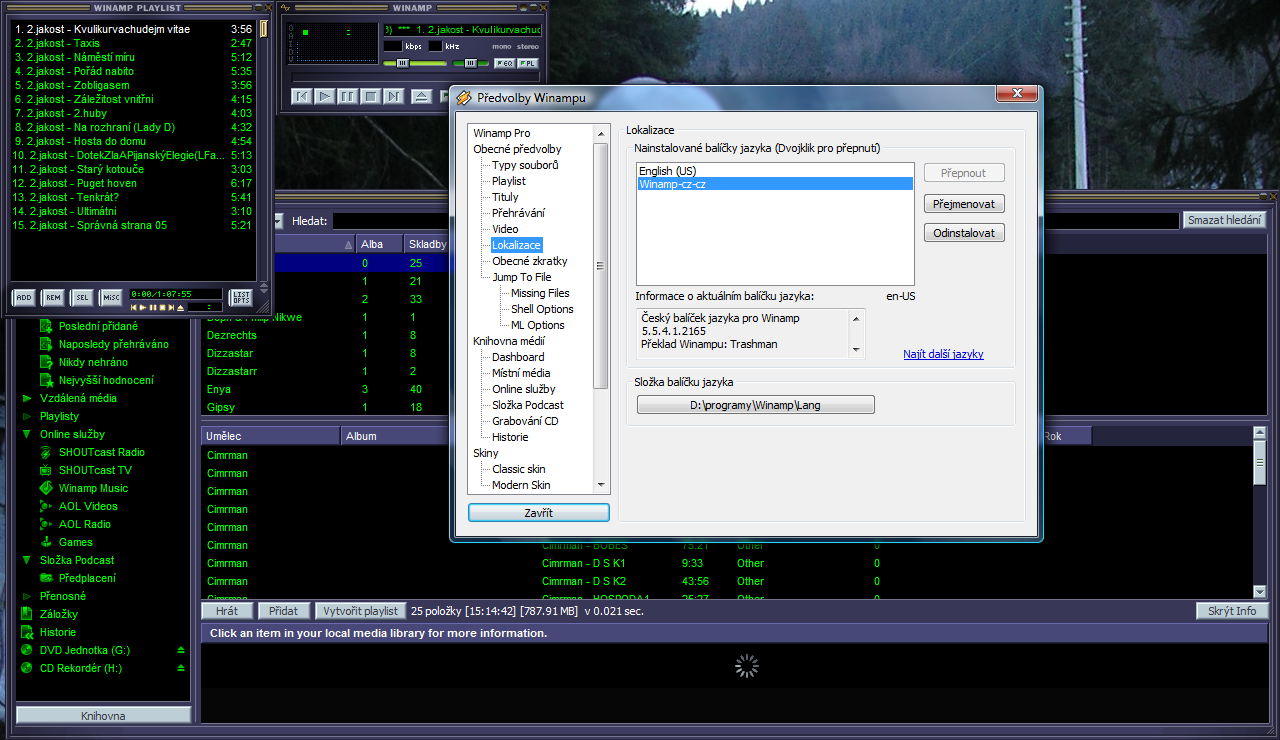Image resolution: width=1280 pixels, height=740 pixels.
Task: Click Pause button in Winamp main window
Action: (x=347, y=96)
